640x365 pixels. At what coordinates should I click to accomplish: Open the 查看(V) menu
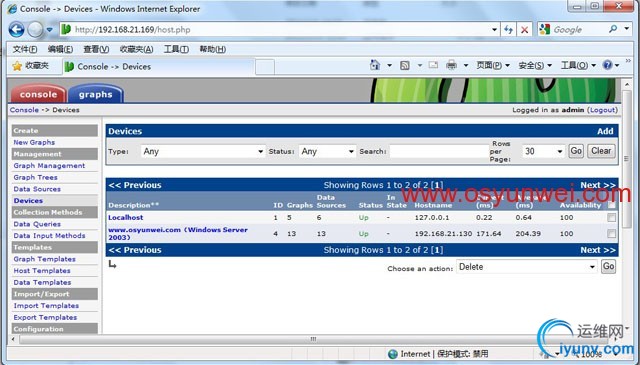tap(96, 49)
